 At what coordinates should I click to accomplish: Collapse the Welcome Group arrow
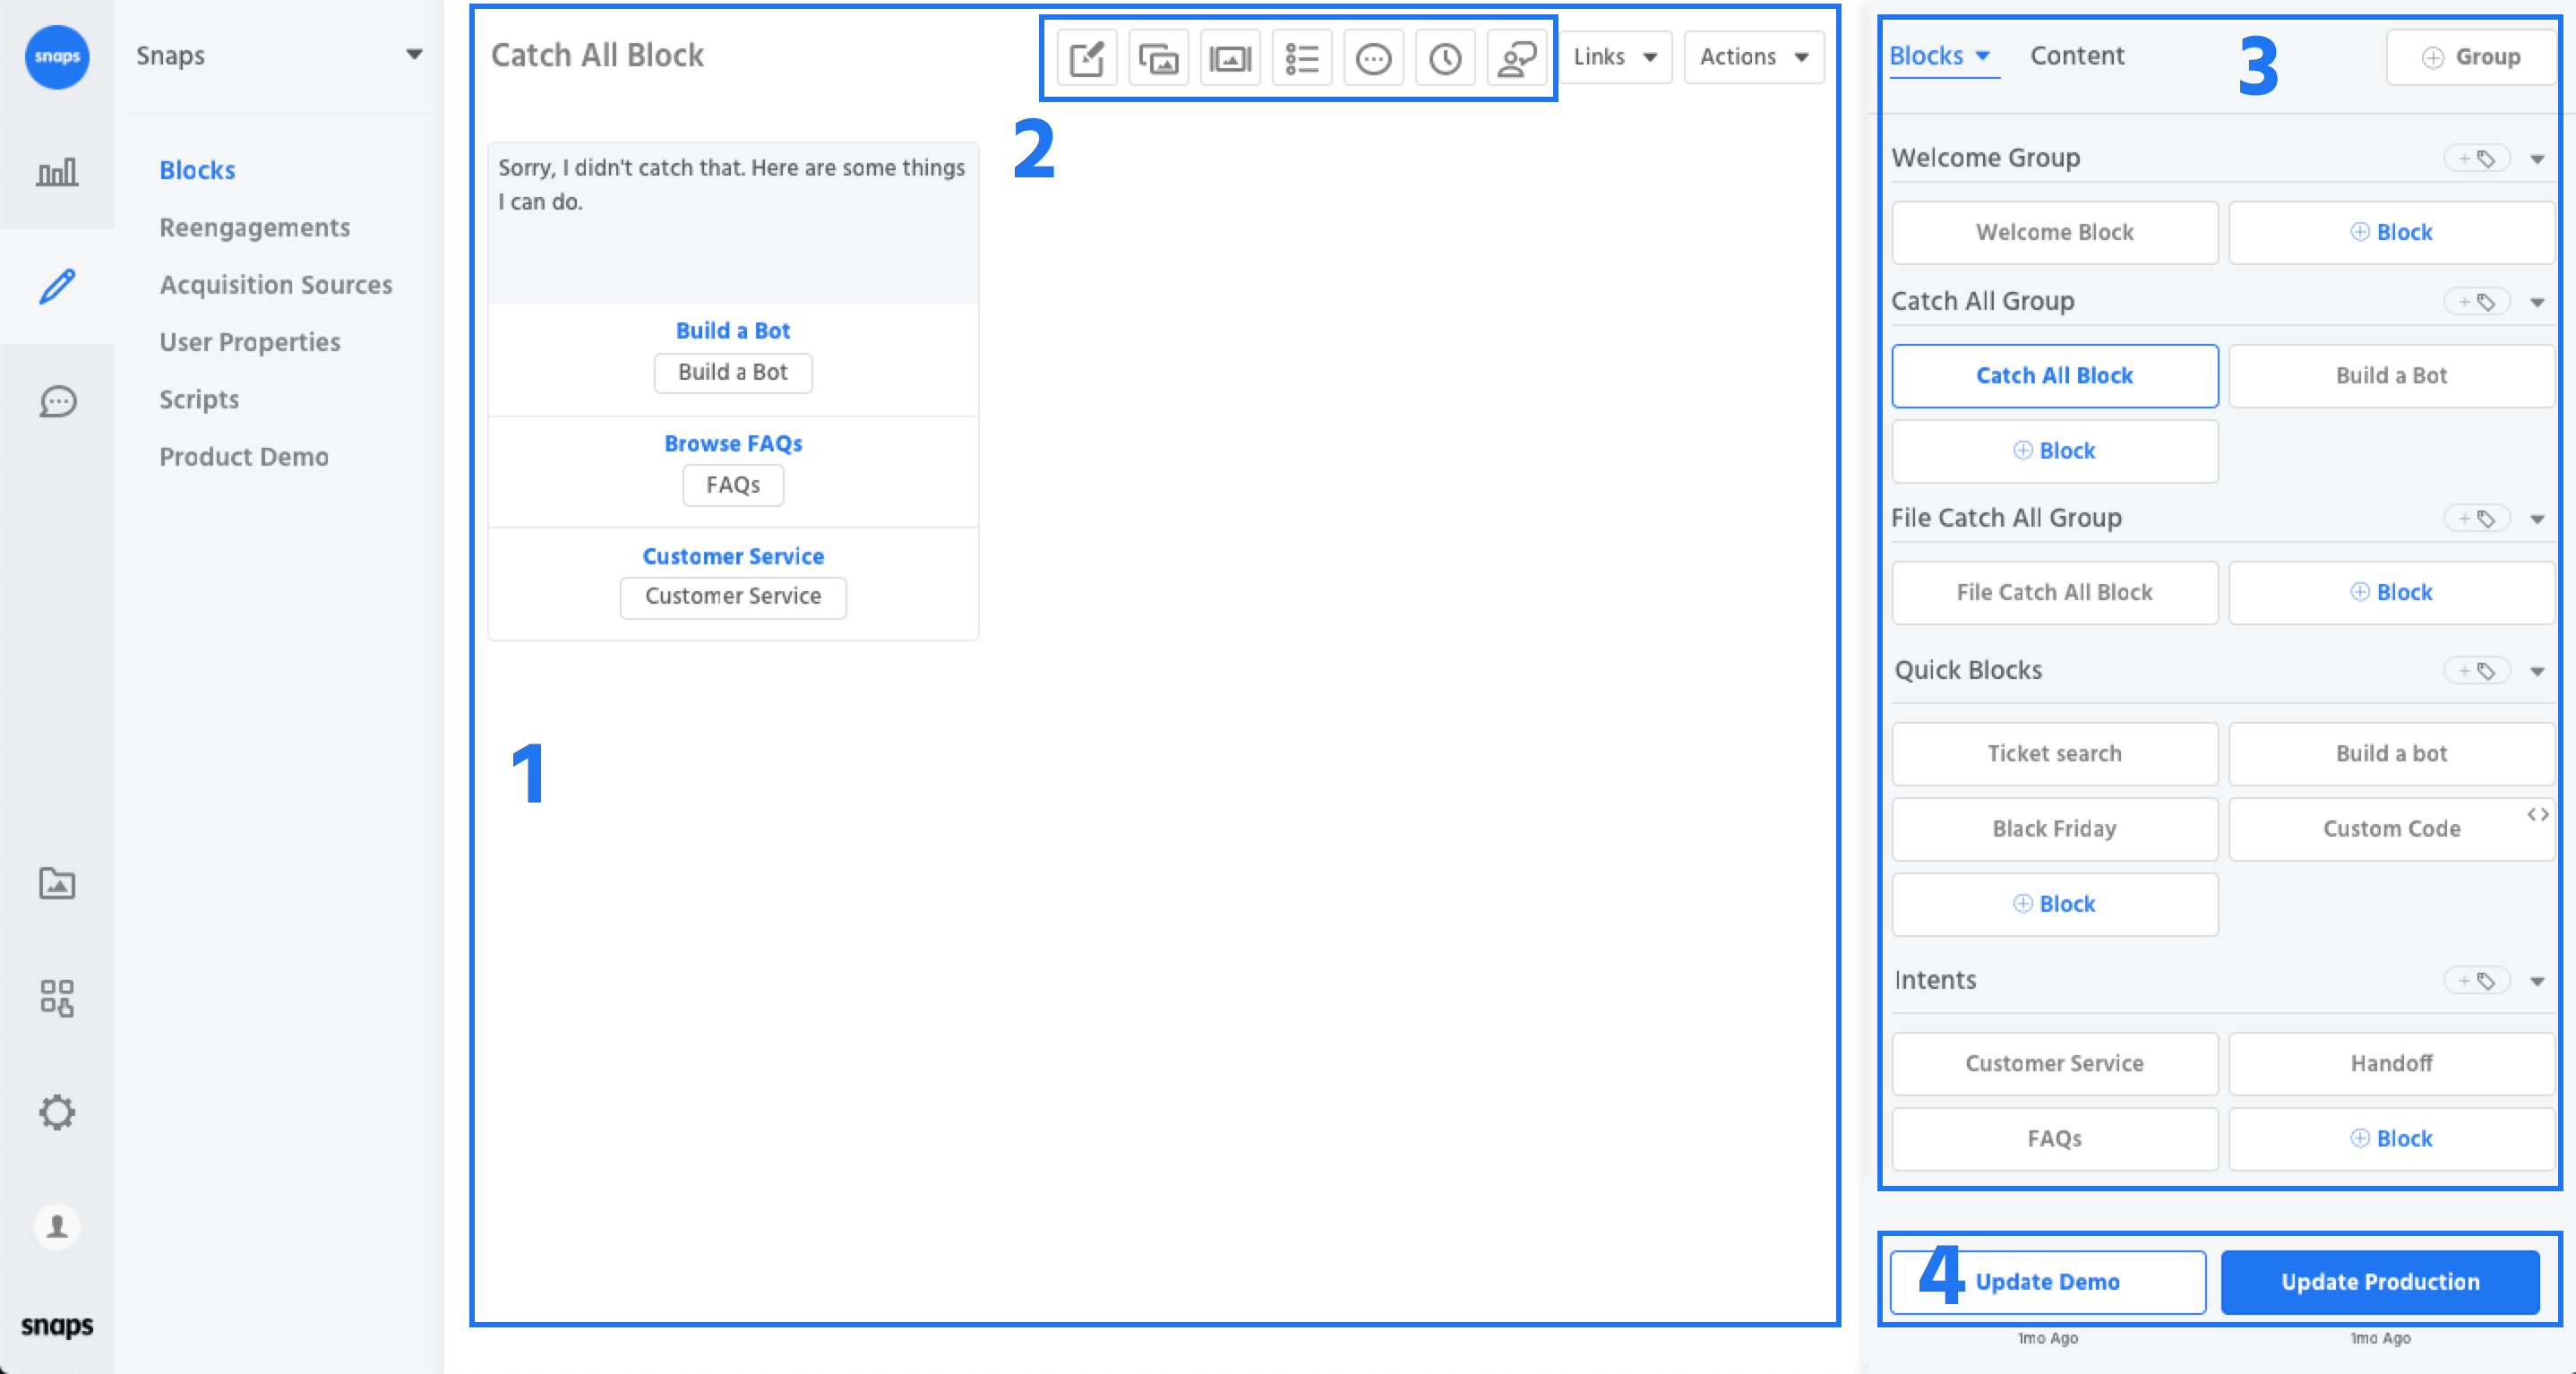(2537, 159)
